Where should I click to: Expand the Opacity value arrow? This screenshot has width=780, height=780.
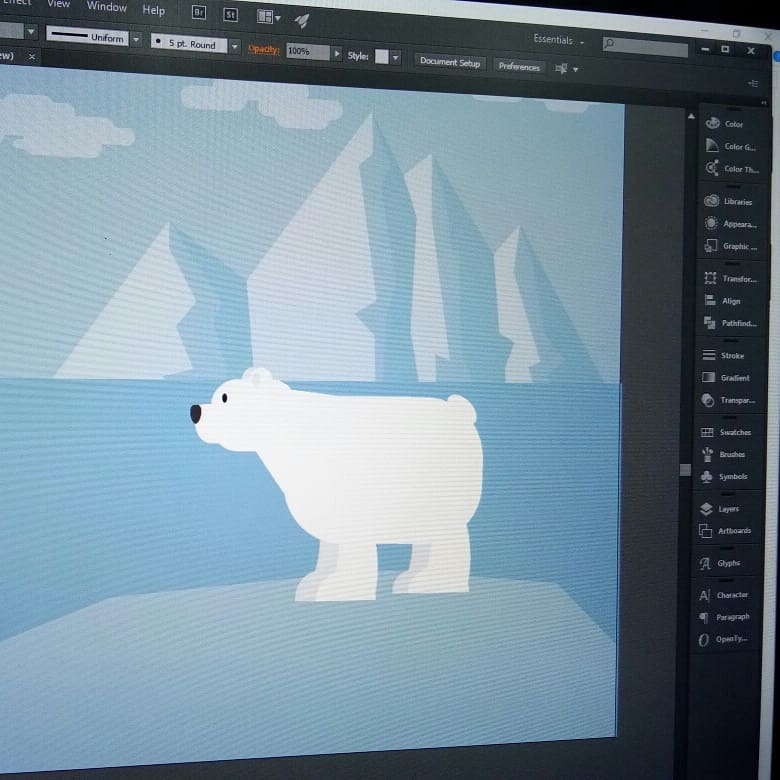(x=337, y=53)
